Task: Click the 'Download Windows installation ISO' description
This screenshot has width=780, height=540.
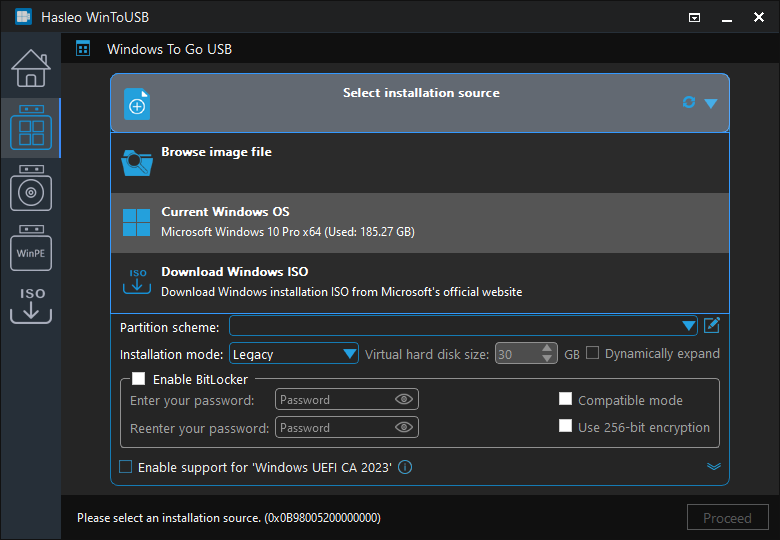Action: click(x=341, y=292)
